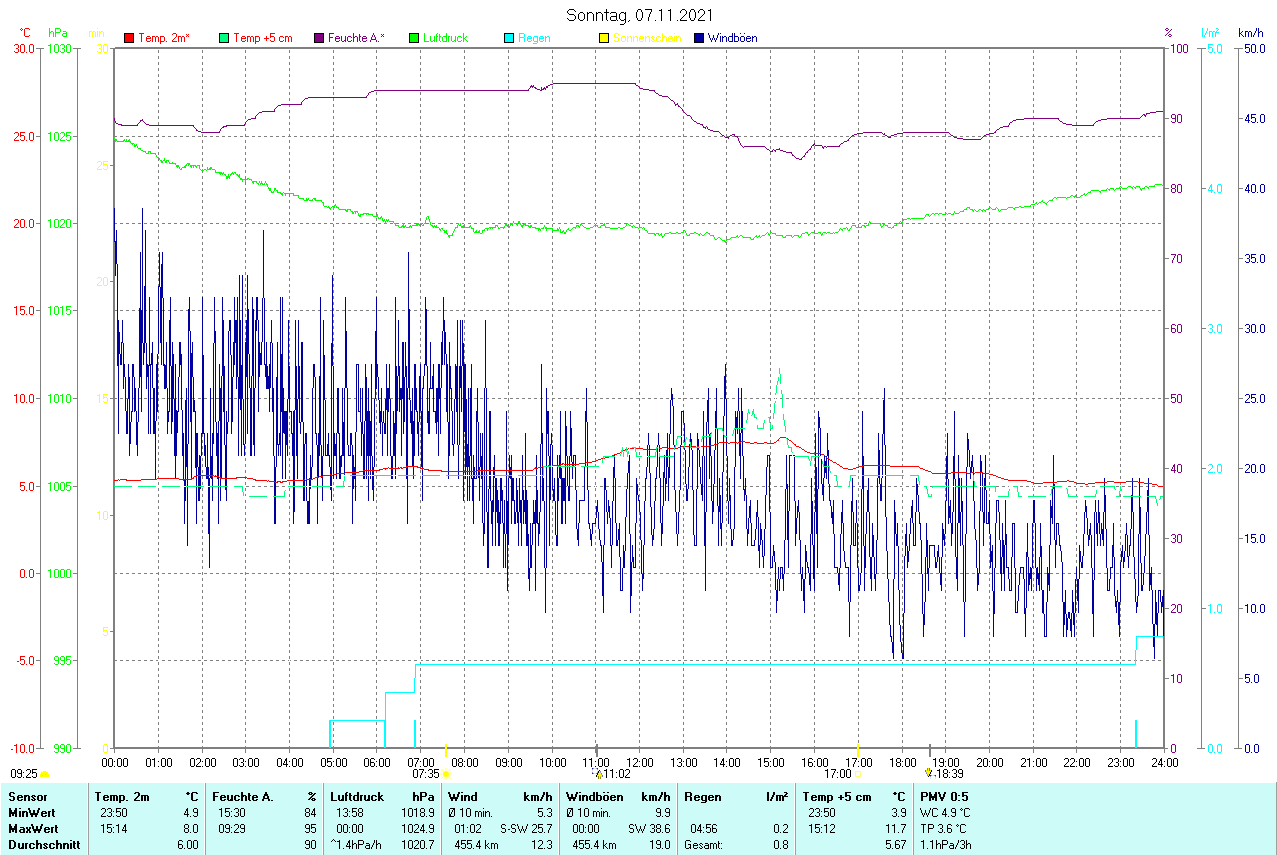This screenshot has width=1277, height=855.
Task: Click the '1030' hPa axis value
Action: tap(60, 48)
